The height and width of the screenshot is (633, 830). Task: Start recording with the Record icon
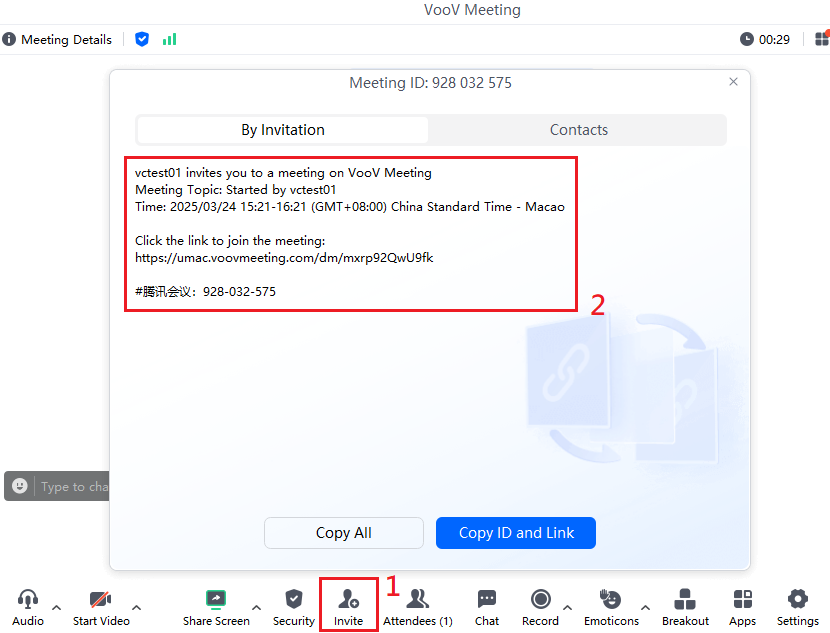(540, 600)
